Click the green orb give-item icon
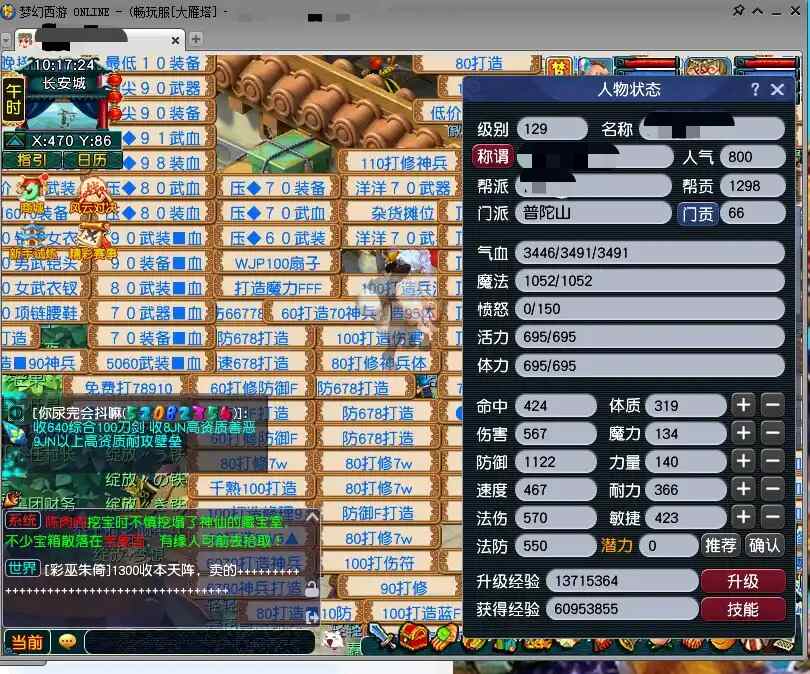Viewport: 810px width, 674px height. click(x=445, y=637)
